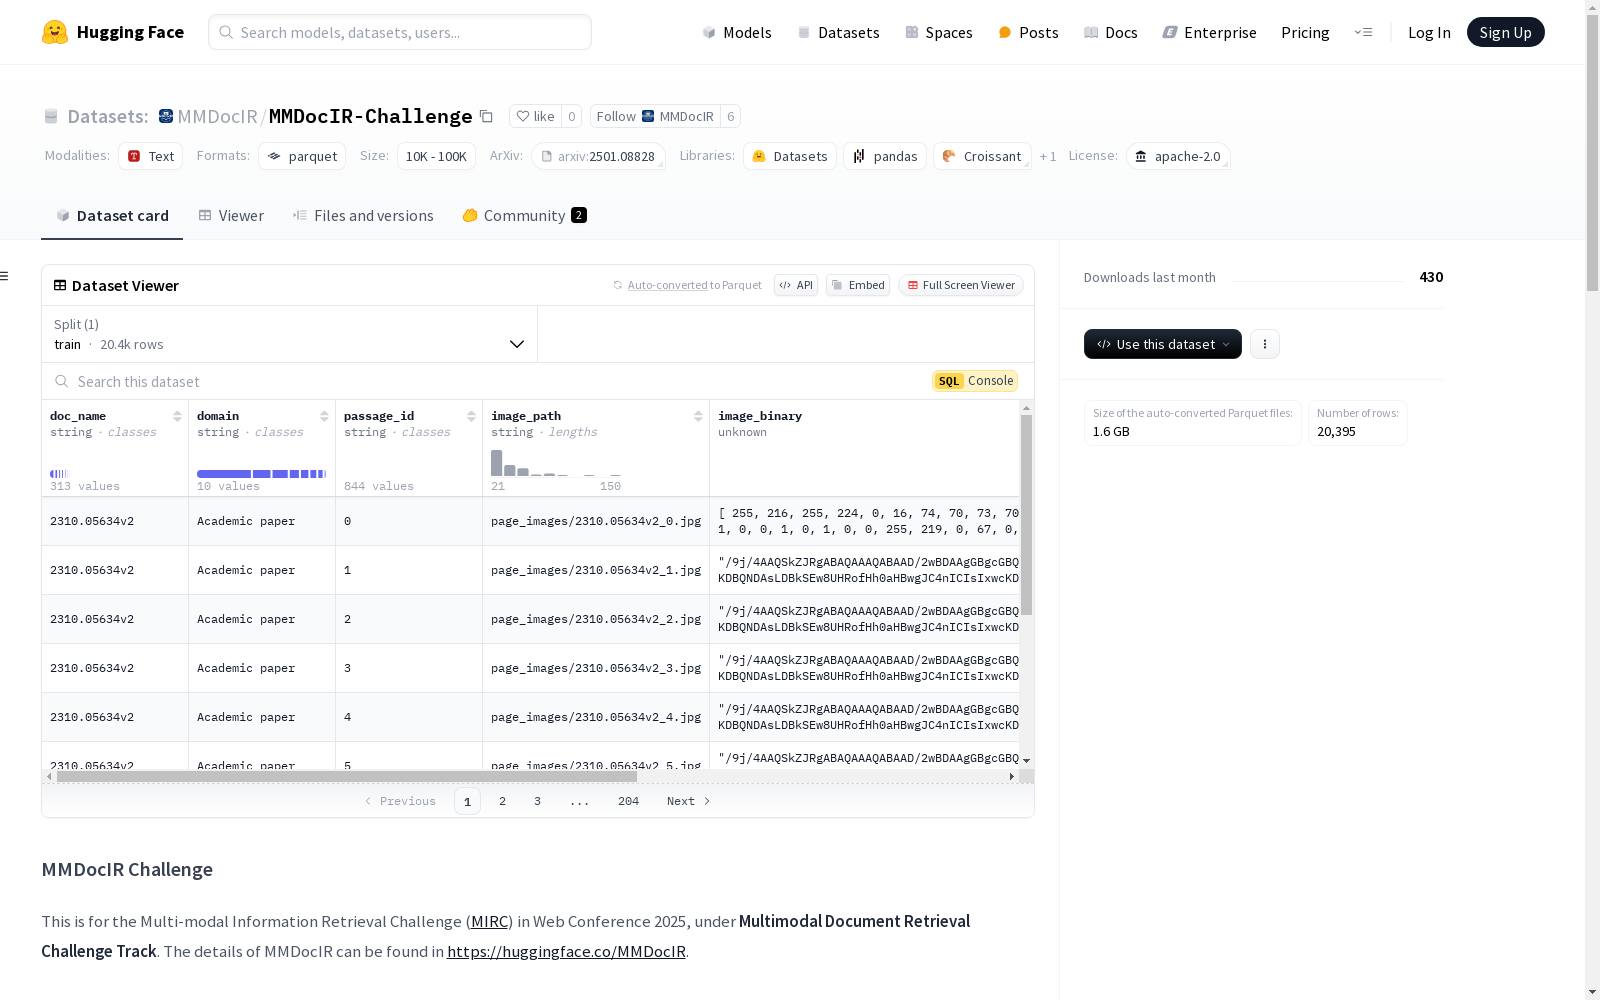Viewport: 1600px width, 1000px height.
Task: Switch to the Dataset card tab
Action: (x=112, y=215)
